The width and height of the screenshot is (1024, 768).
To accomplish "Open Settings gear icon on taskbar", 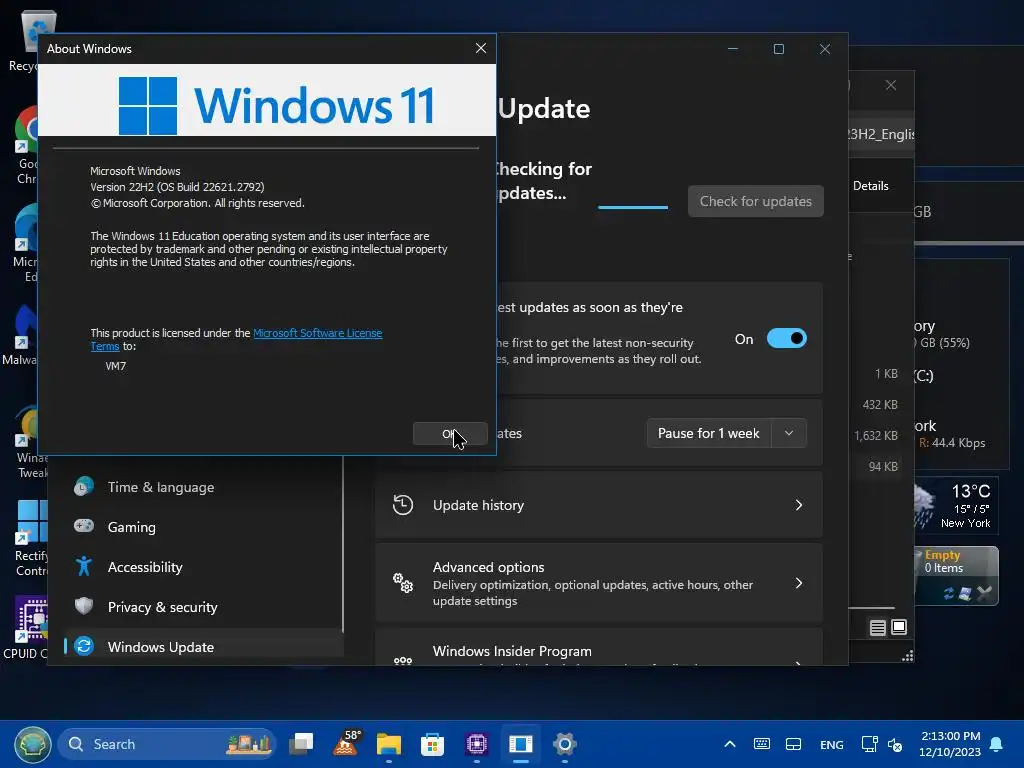I will tap(564, 744).
